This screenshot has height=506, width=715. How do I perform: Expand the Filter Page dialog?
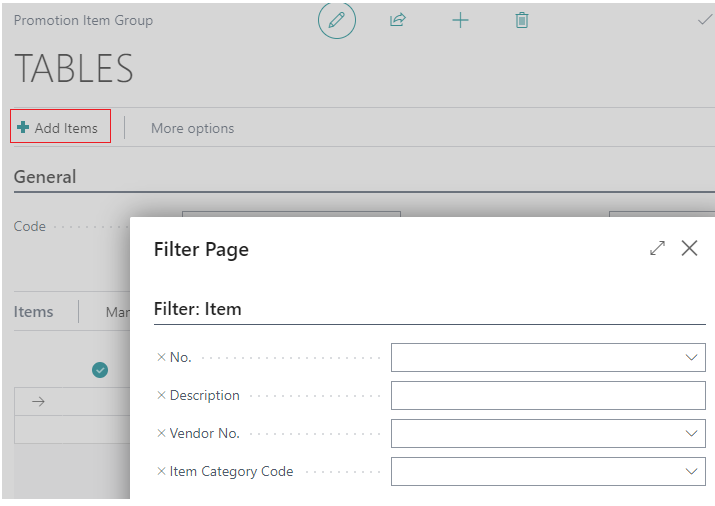(657, 248)
